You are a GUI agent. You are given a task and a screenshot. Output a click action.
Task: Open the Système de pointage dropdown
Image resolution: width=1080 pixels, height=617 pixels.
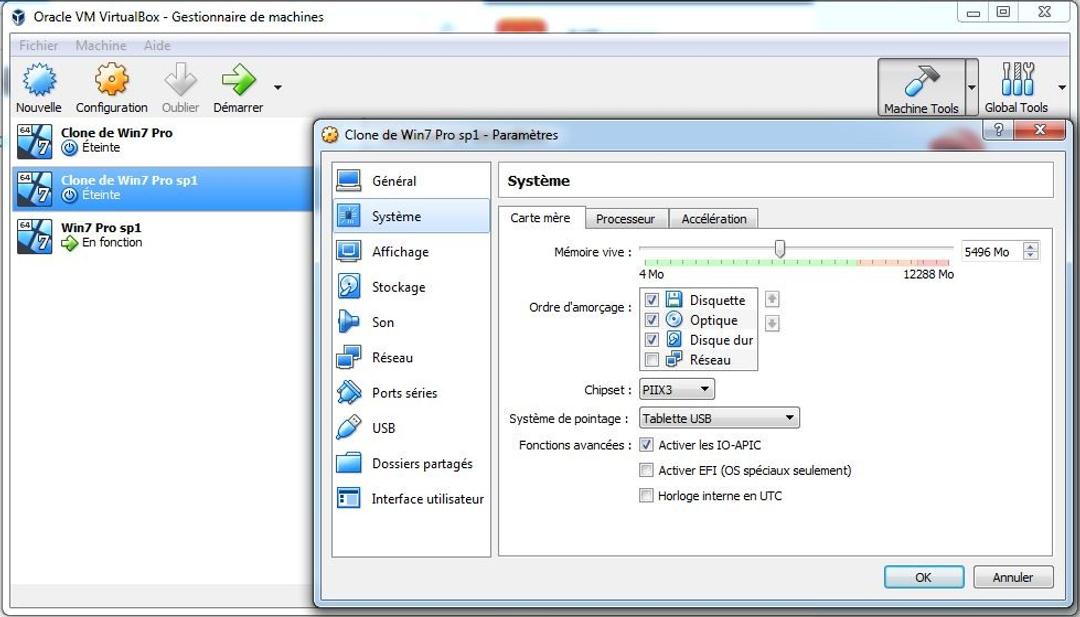tap(718, 417)
